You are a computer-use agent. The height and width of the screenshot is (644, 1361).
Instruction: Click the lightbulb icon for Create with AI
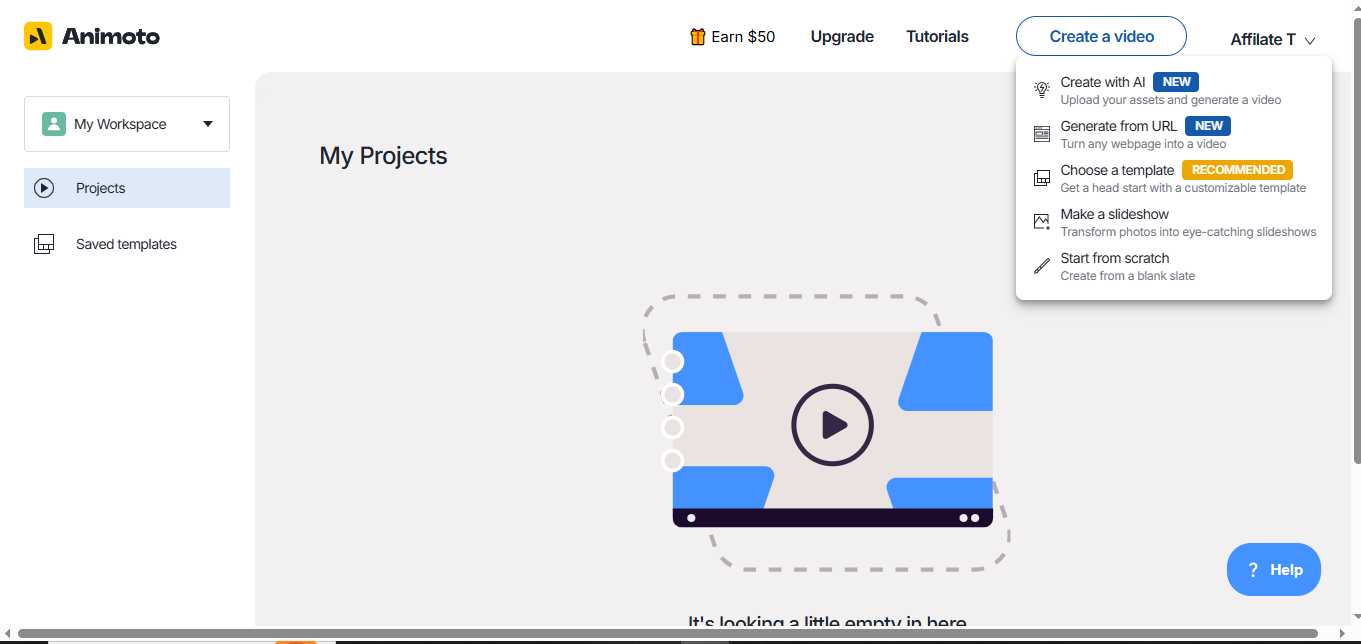tap(1042, 90)
